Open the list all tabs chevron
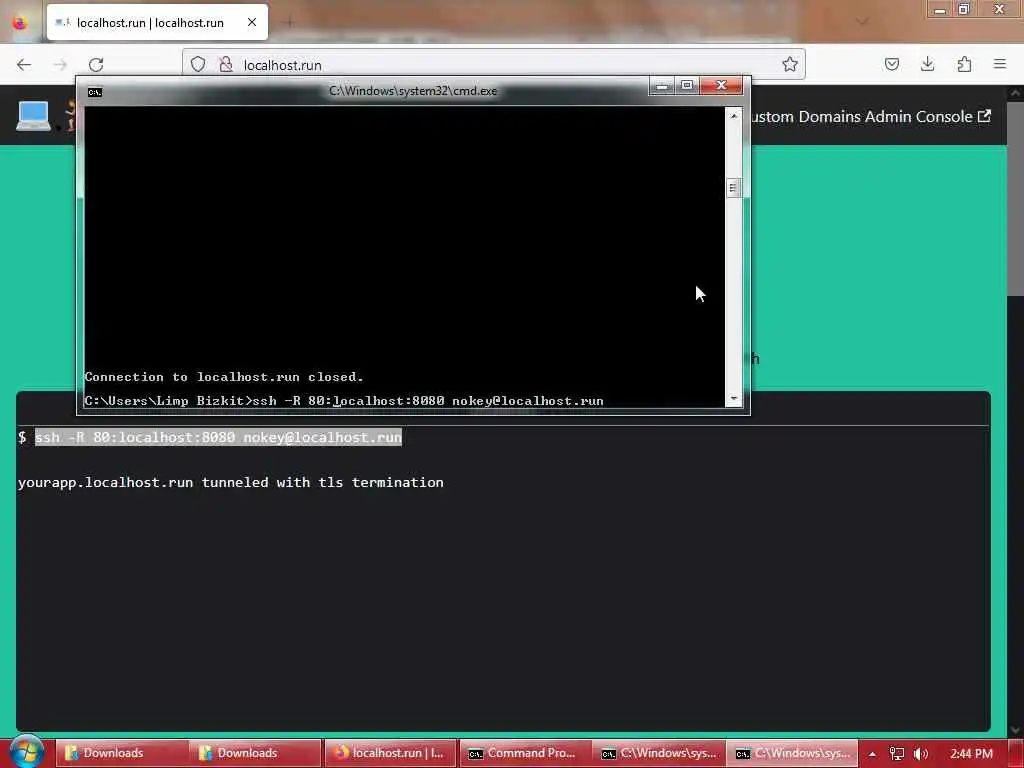 pos(862,22)
